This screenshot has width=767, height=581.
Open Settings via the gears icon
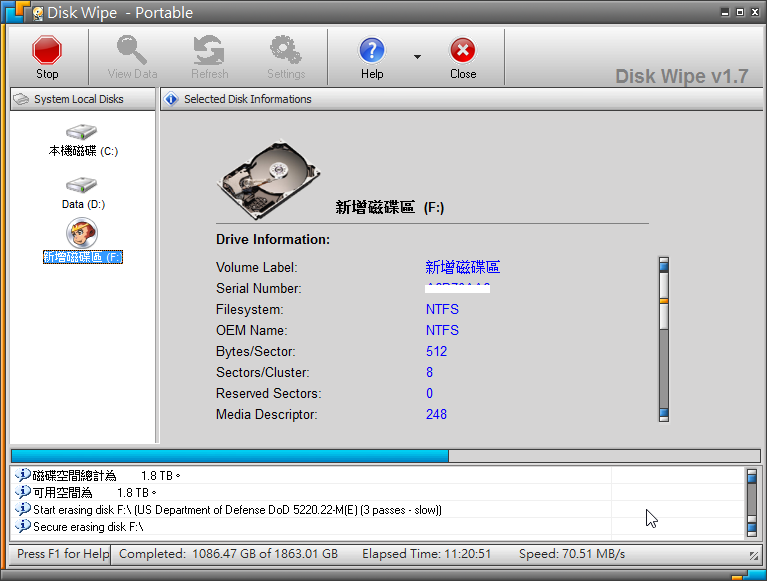pyautogui.click(x=286, y=51)
